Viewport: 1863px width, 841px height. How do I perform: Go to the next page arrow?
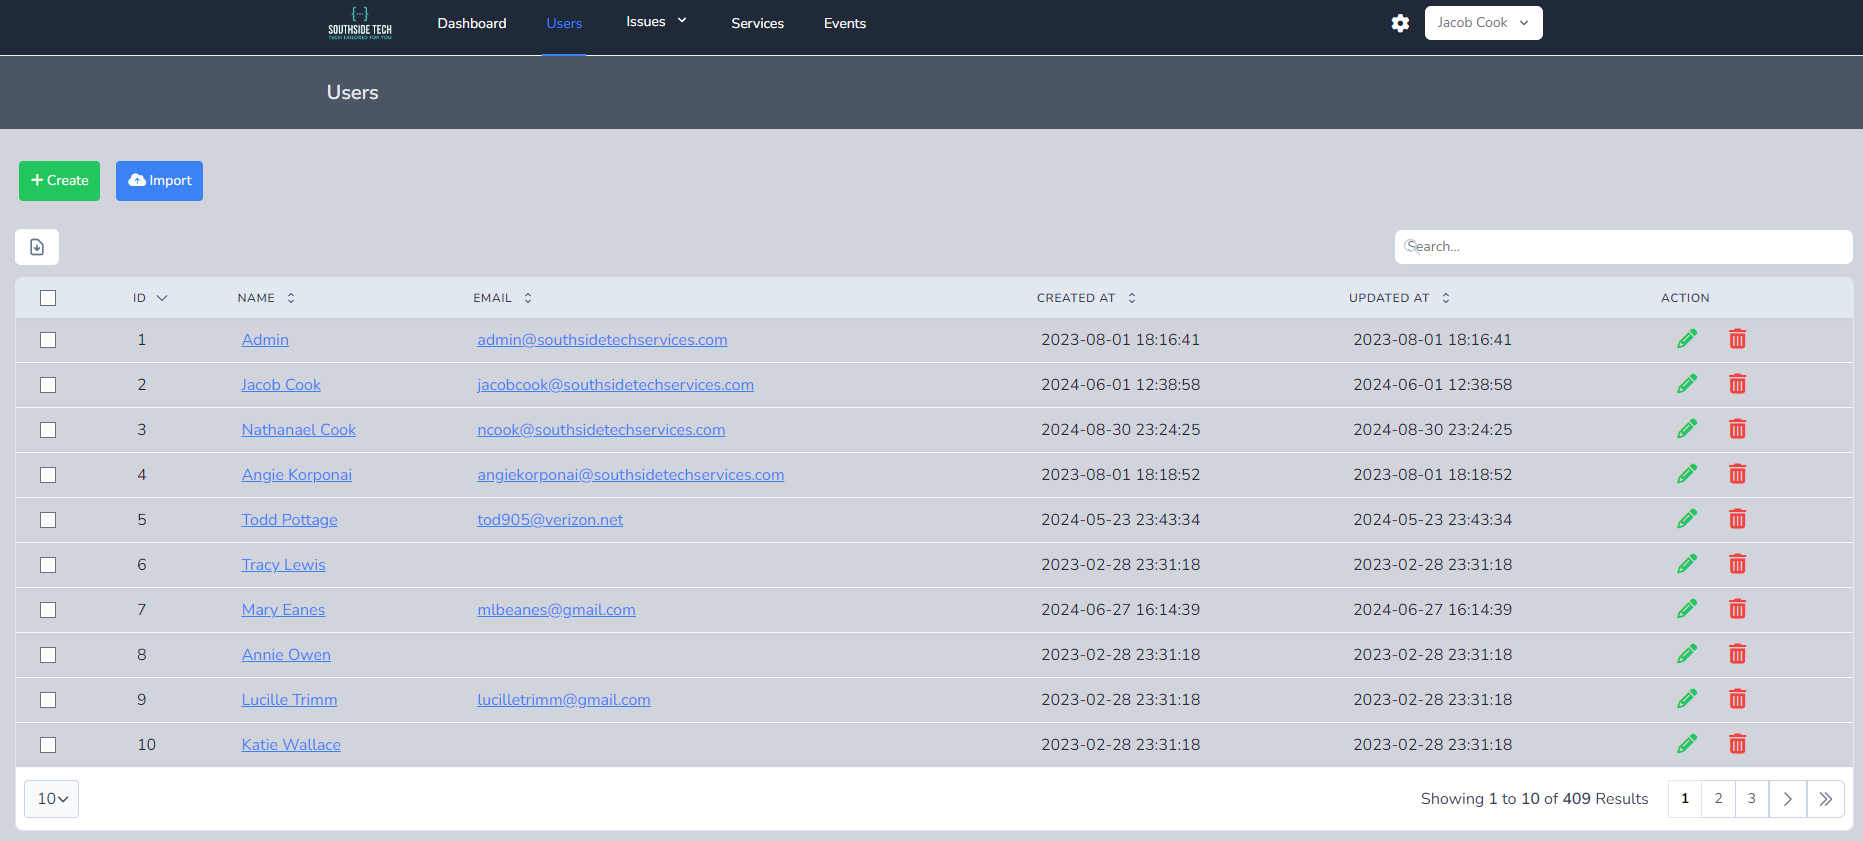1787,799
